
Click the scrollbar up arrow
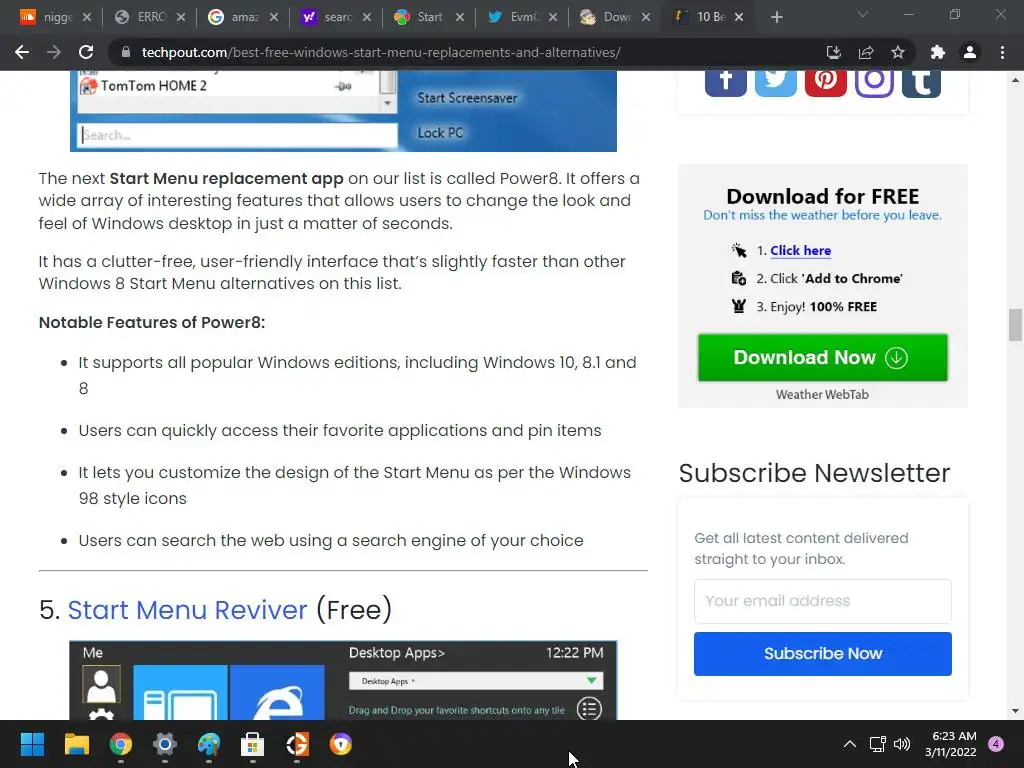click(1015, 80)
